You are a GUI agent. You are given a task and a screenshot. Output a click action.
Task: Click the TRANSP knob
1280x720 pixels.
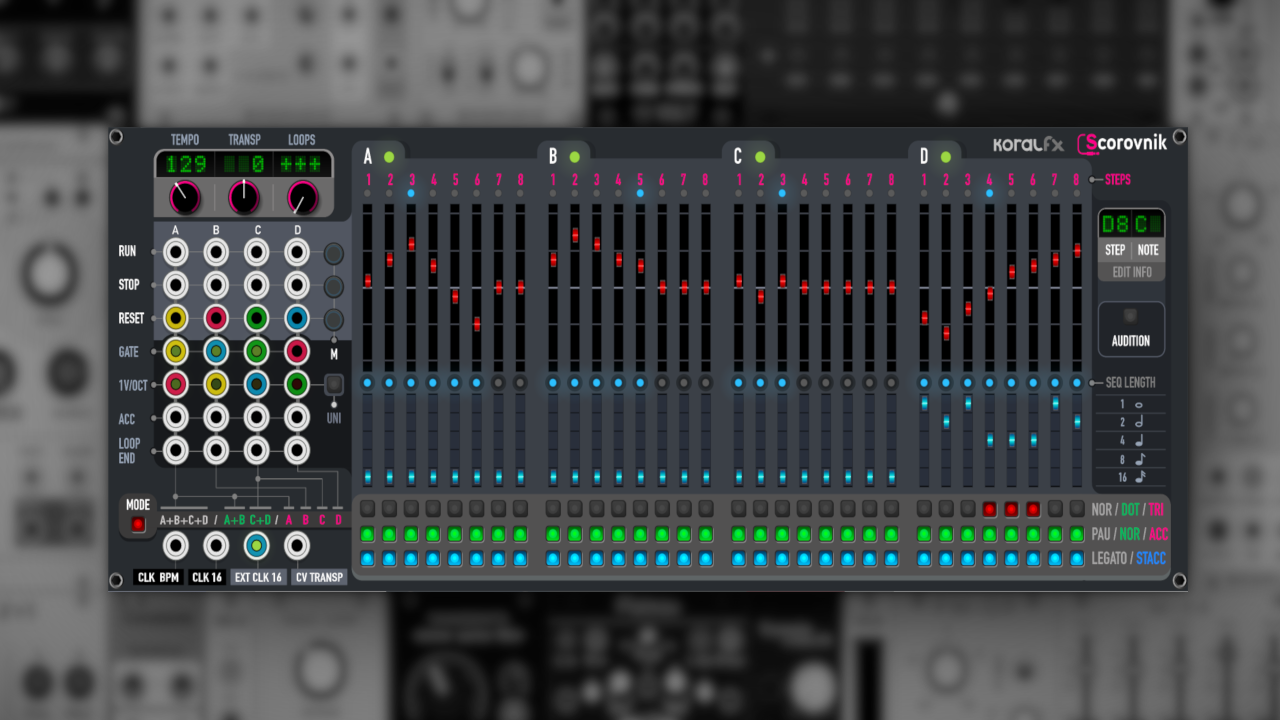point(244,198)
